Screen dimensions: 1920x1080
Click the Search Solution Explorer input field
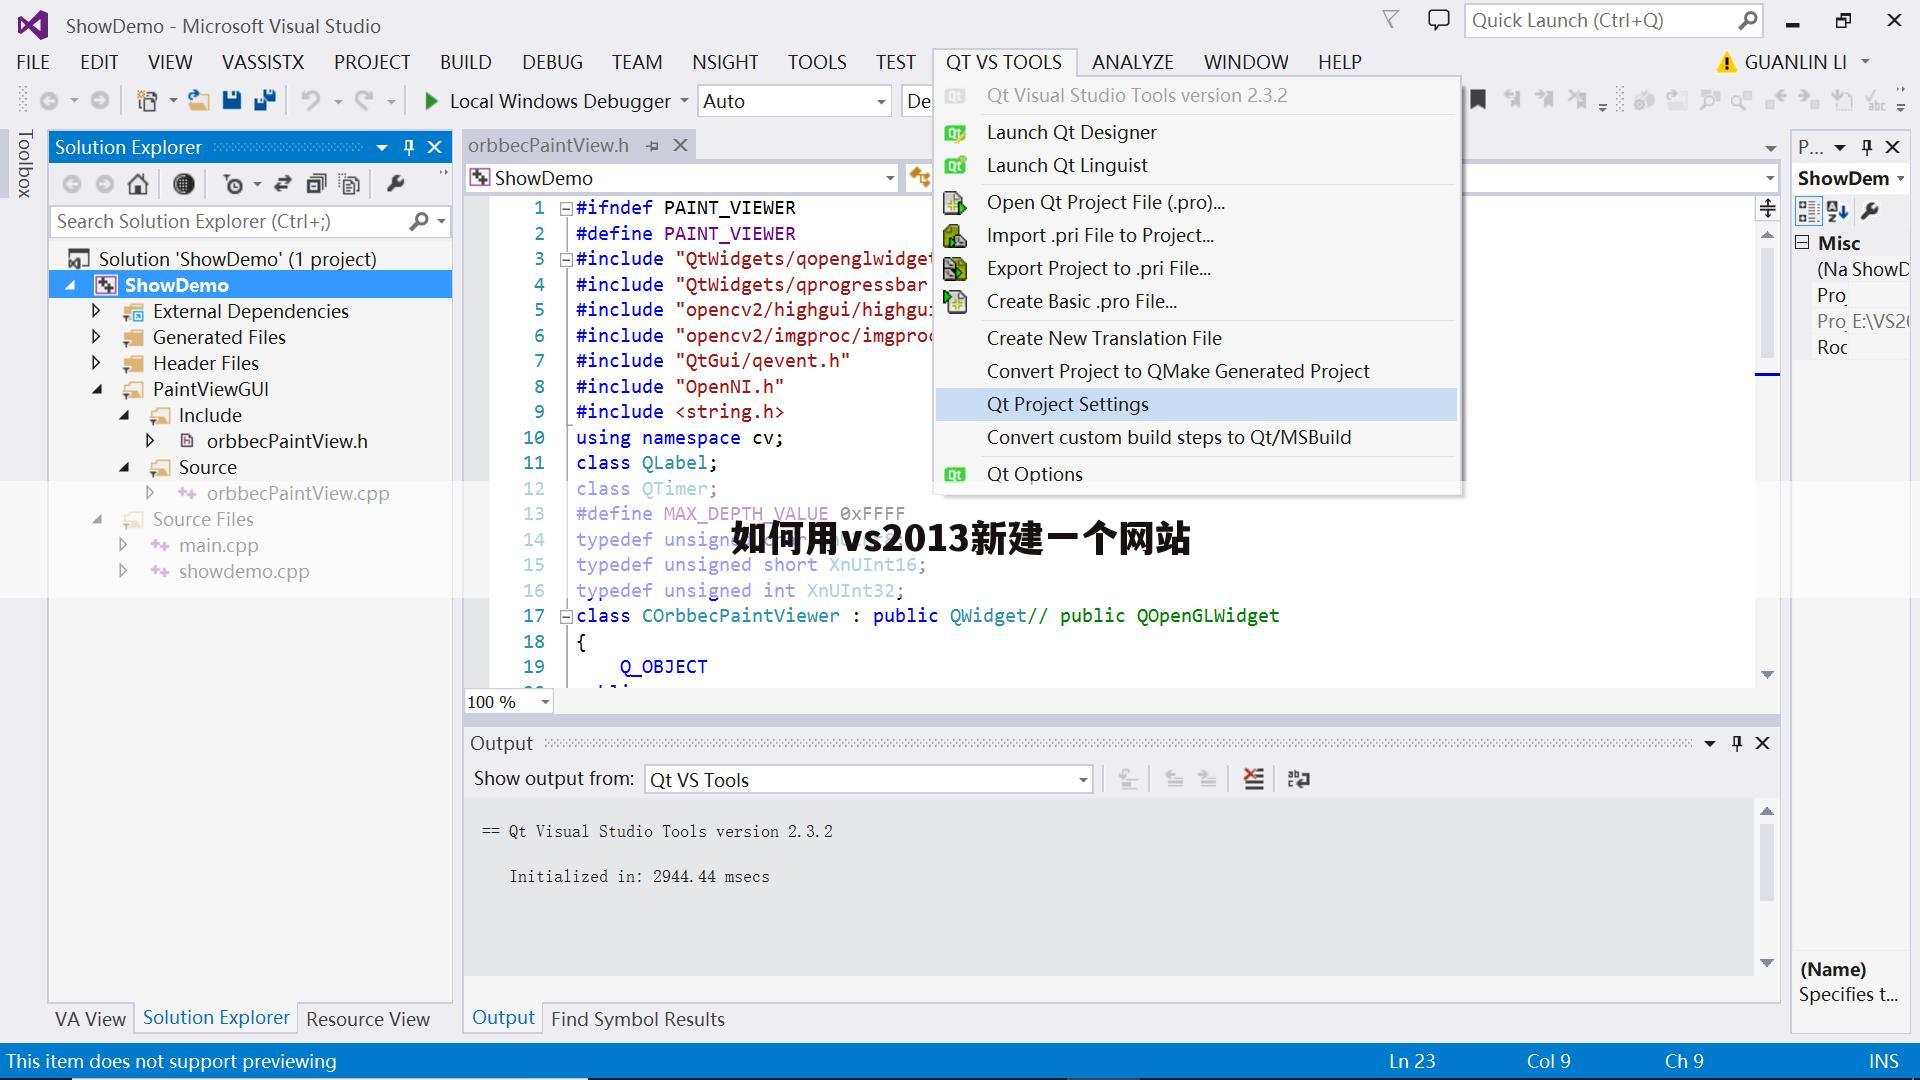click(x=230, y=222)
